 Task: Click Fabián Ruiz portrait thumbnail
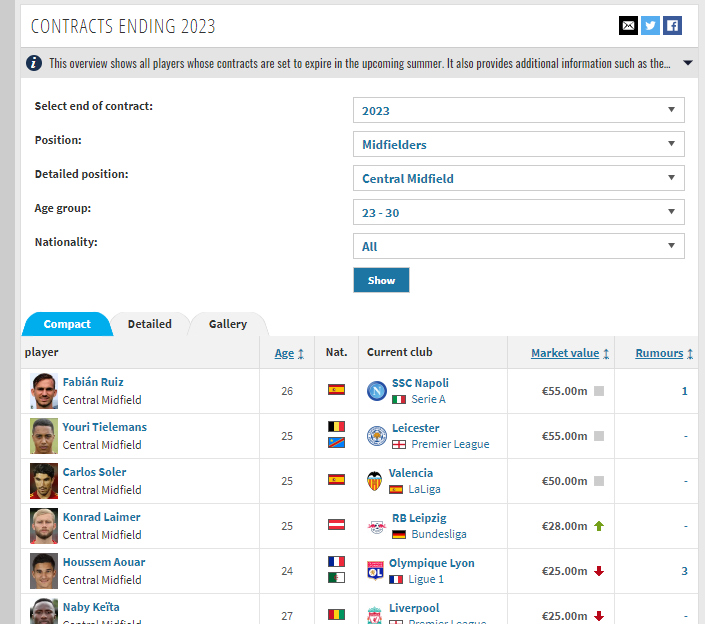(x=44, y=391)
